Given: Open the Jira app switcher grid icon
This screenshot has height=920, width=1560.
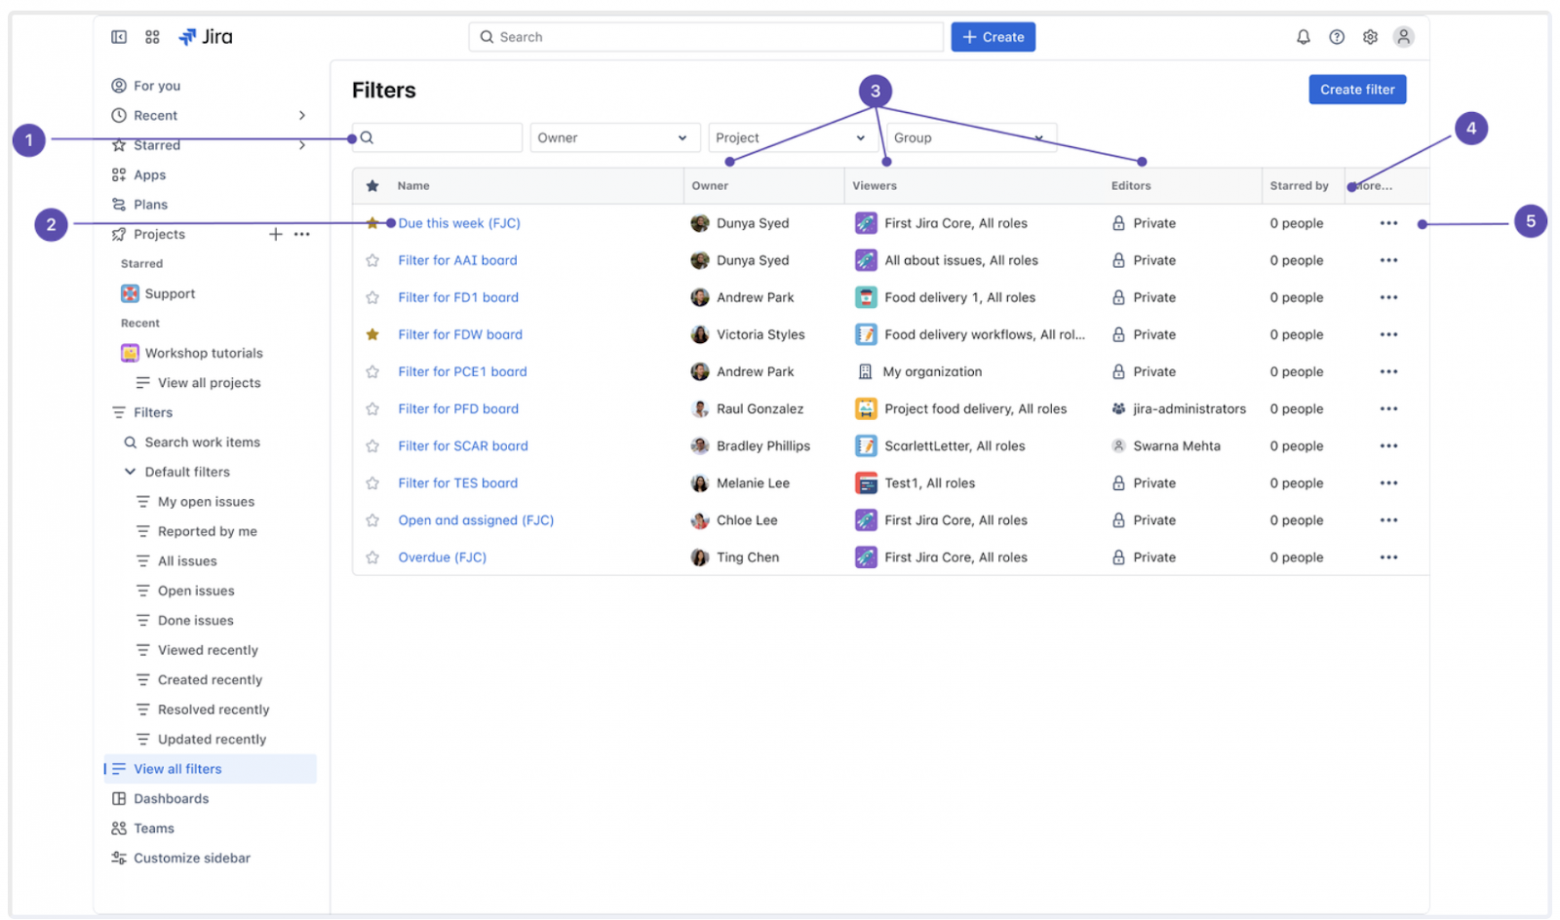Looking at the screenshot, I should coord(152,37).
